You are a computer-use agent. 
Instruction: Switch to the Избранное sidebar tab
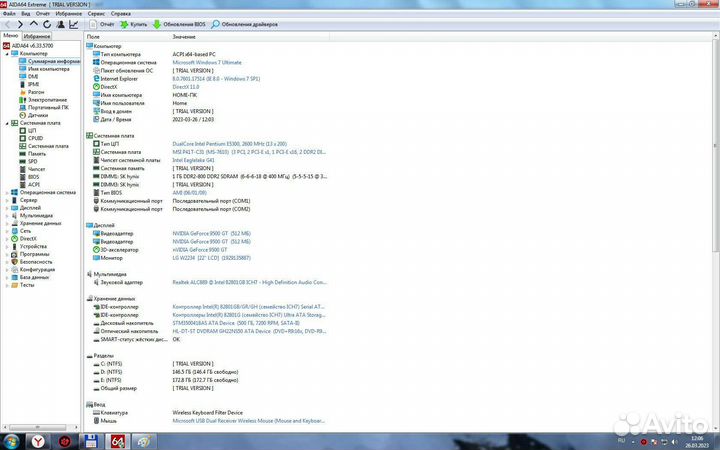tap(37, 36)
